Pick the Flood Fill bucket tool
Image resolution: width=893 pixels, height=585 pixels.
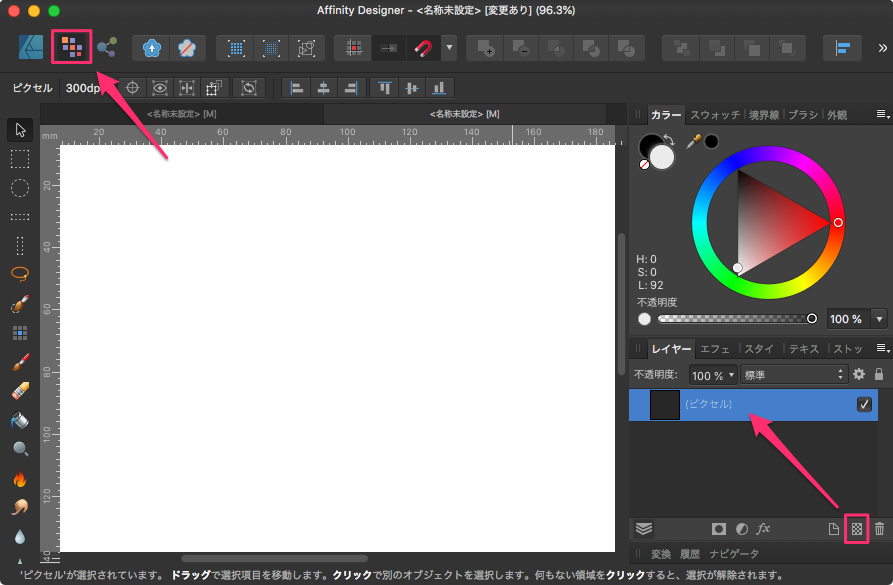tap(20, 420)
